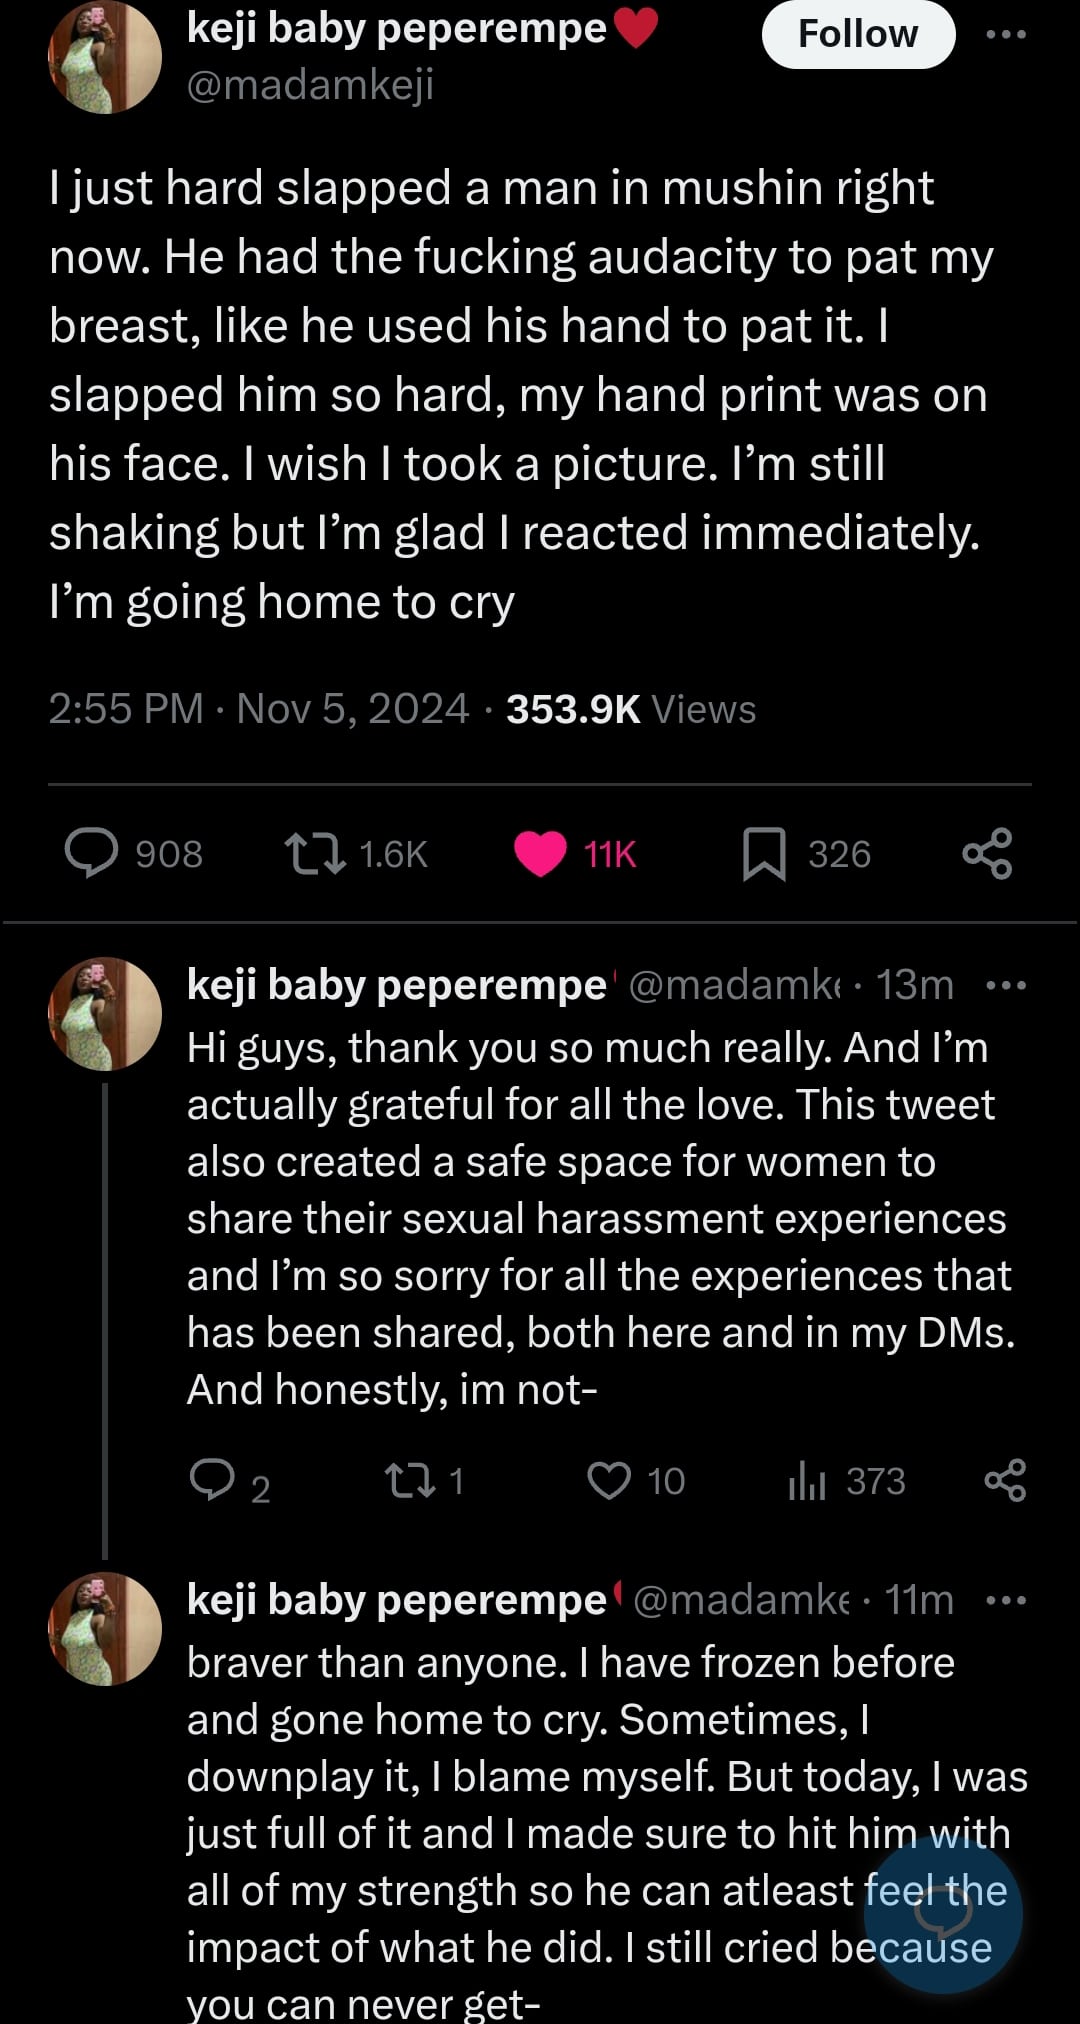The image size is (1080, 2024).
Task: Click the avatar on the 11m reply
Action: tap(105, 1628)
